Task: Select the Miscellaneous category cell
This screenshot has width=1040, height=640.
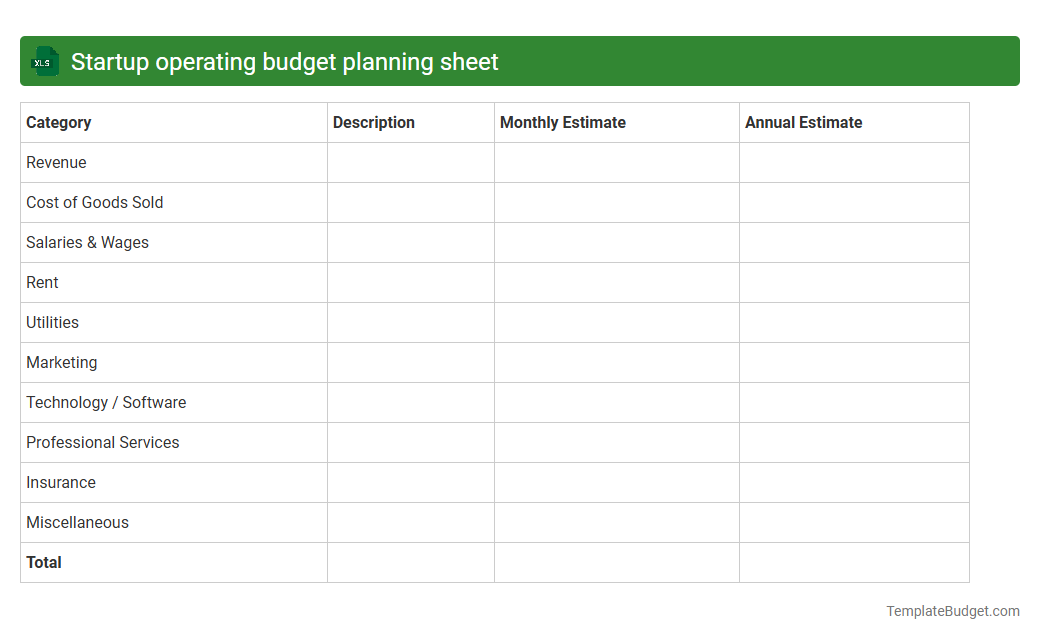Action: click(77, 522)
